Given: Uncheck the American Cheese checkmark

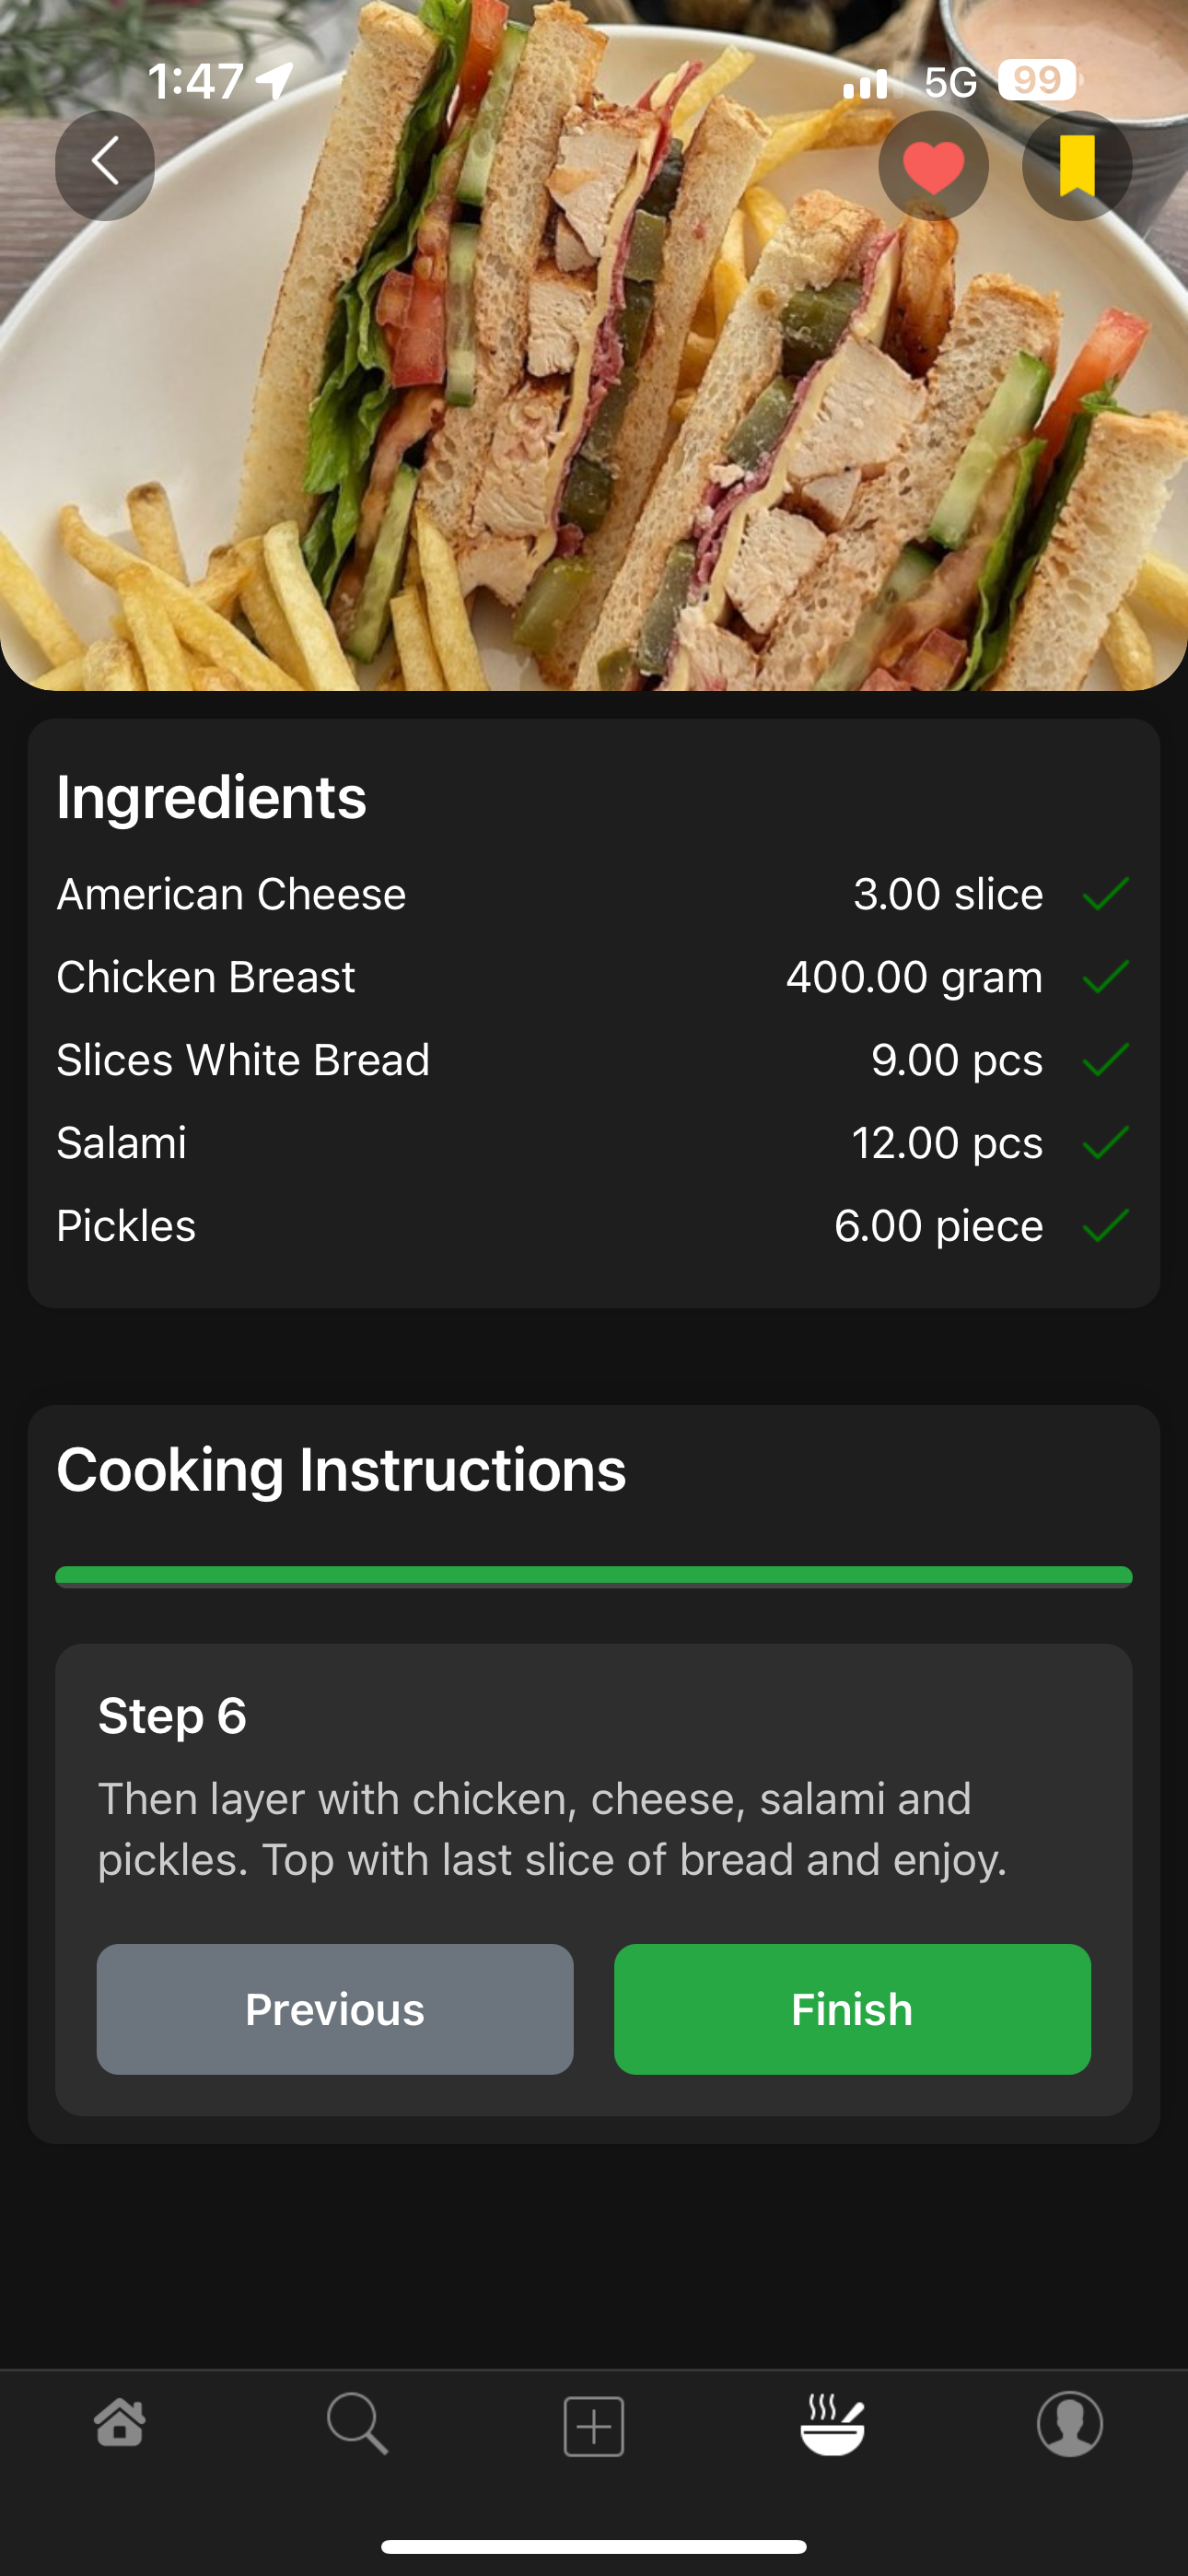Looking at the screenshot, I should coord(1105,894).
